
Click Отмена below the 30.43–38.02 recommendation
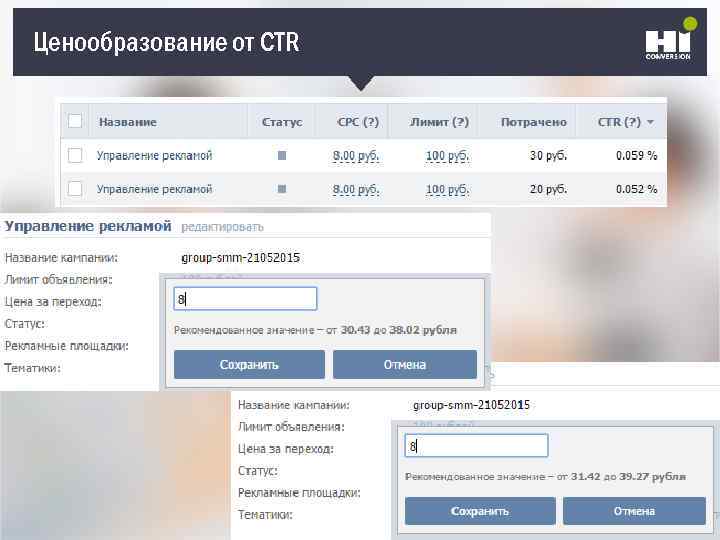(x=405, y=365)
